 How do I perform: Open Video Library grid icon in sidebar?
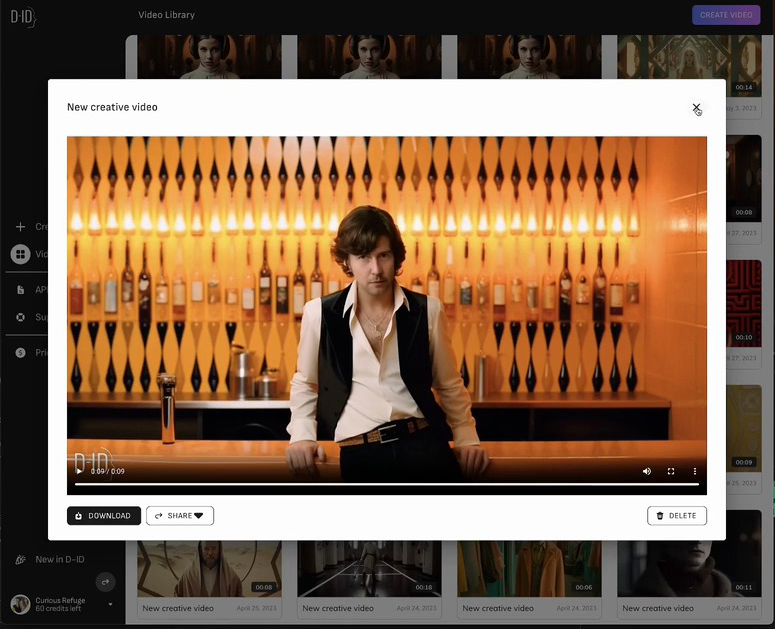point(20,254)
